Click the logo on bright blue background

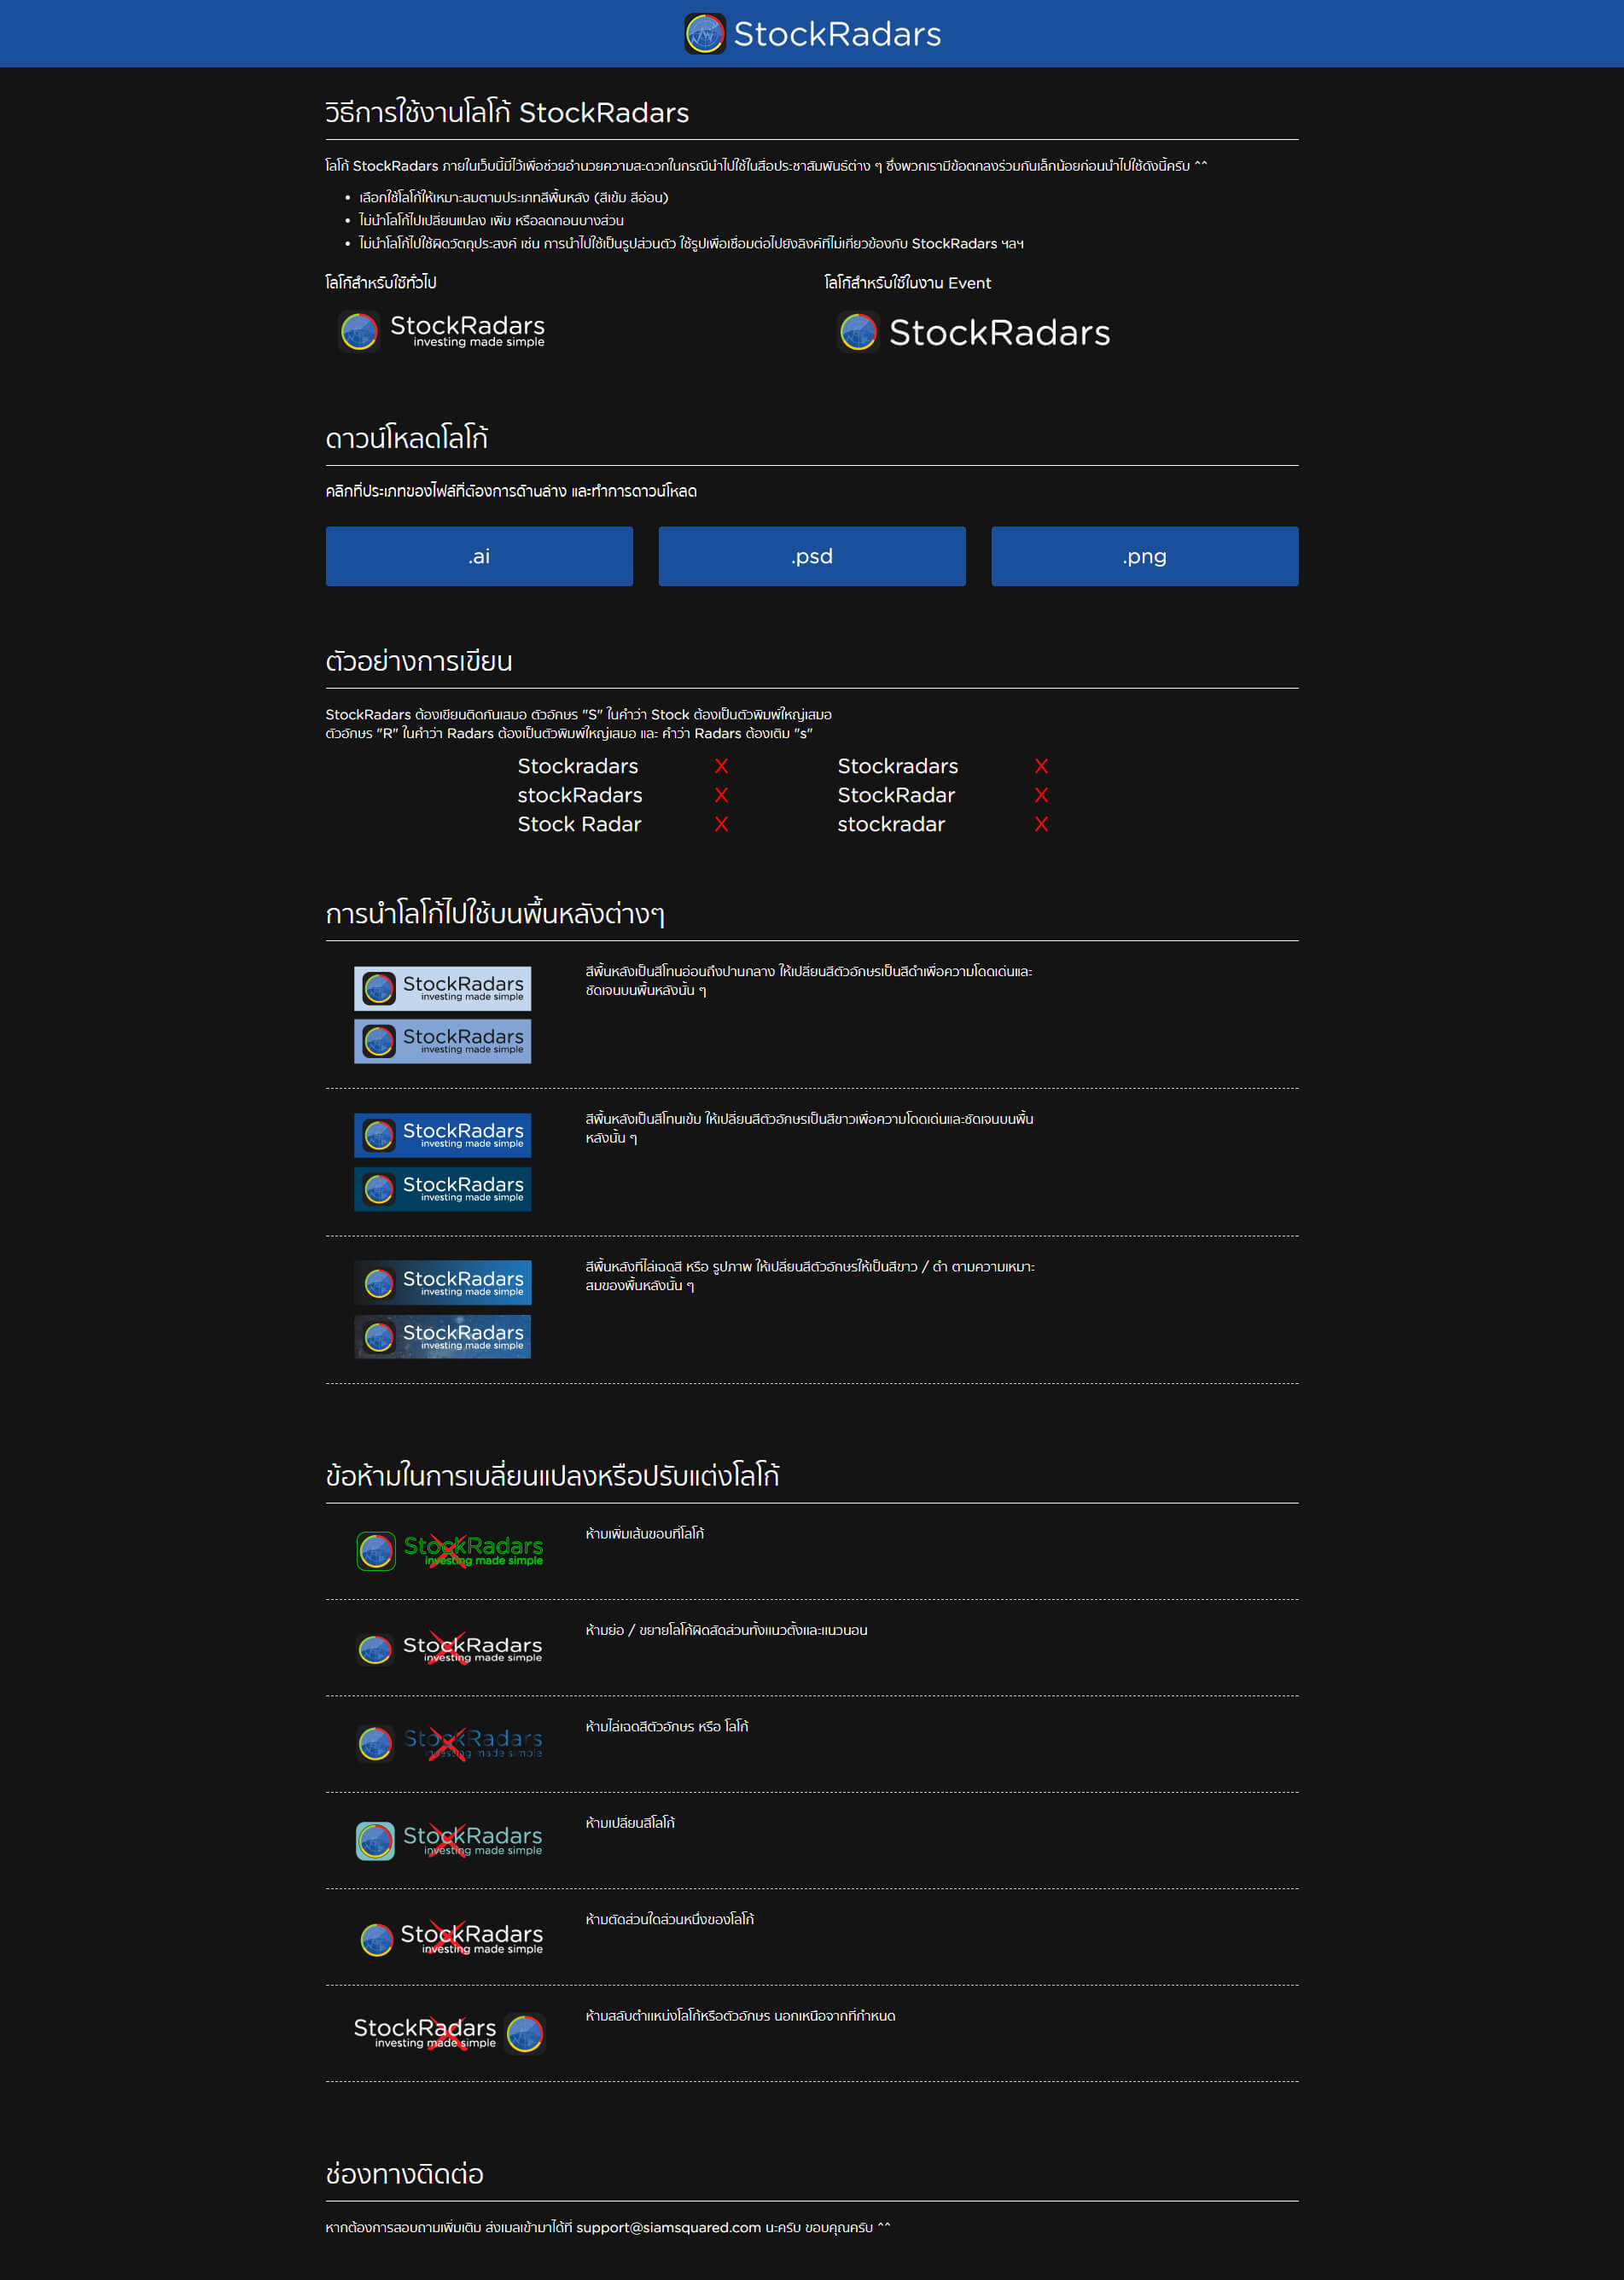pyautogui.click(x=442, y=1135)
